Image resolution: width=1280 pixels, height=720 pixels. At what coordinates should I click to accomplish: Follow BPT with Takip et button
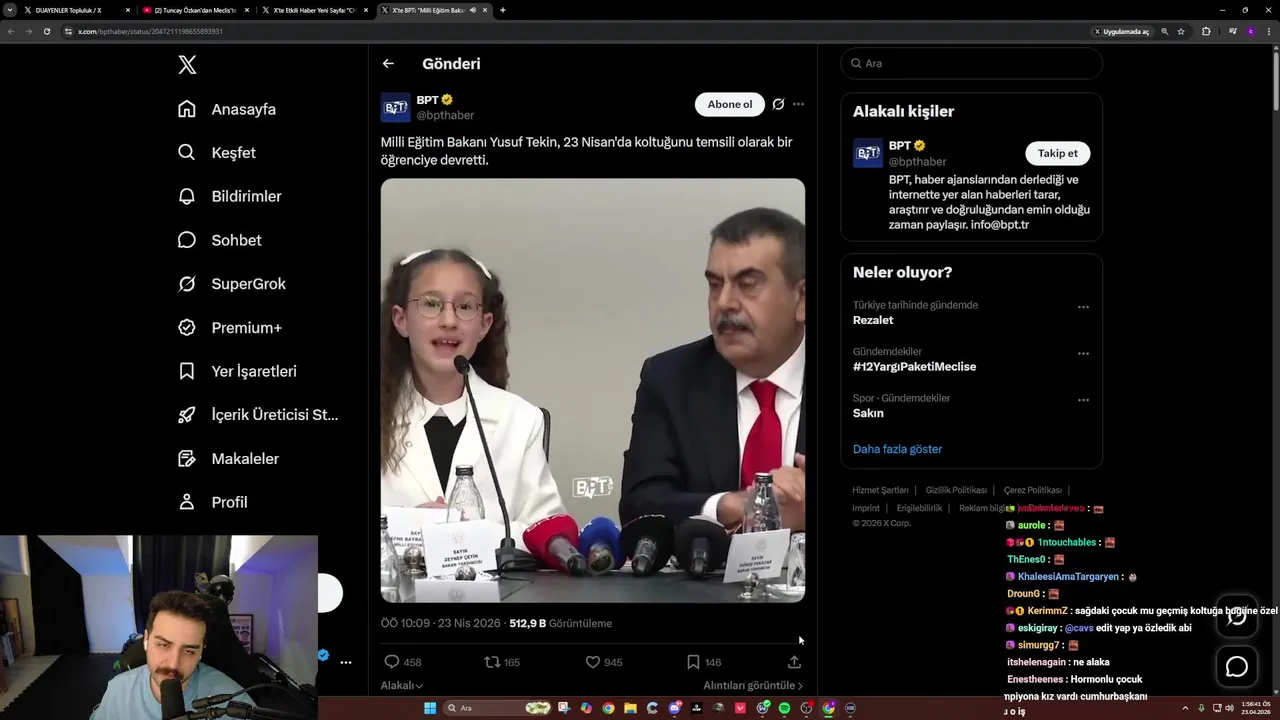pos(1057,153)
